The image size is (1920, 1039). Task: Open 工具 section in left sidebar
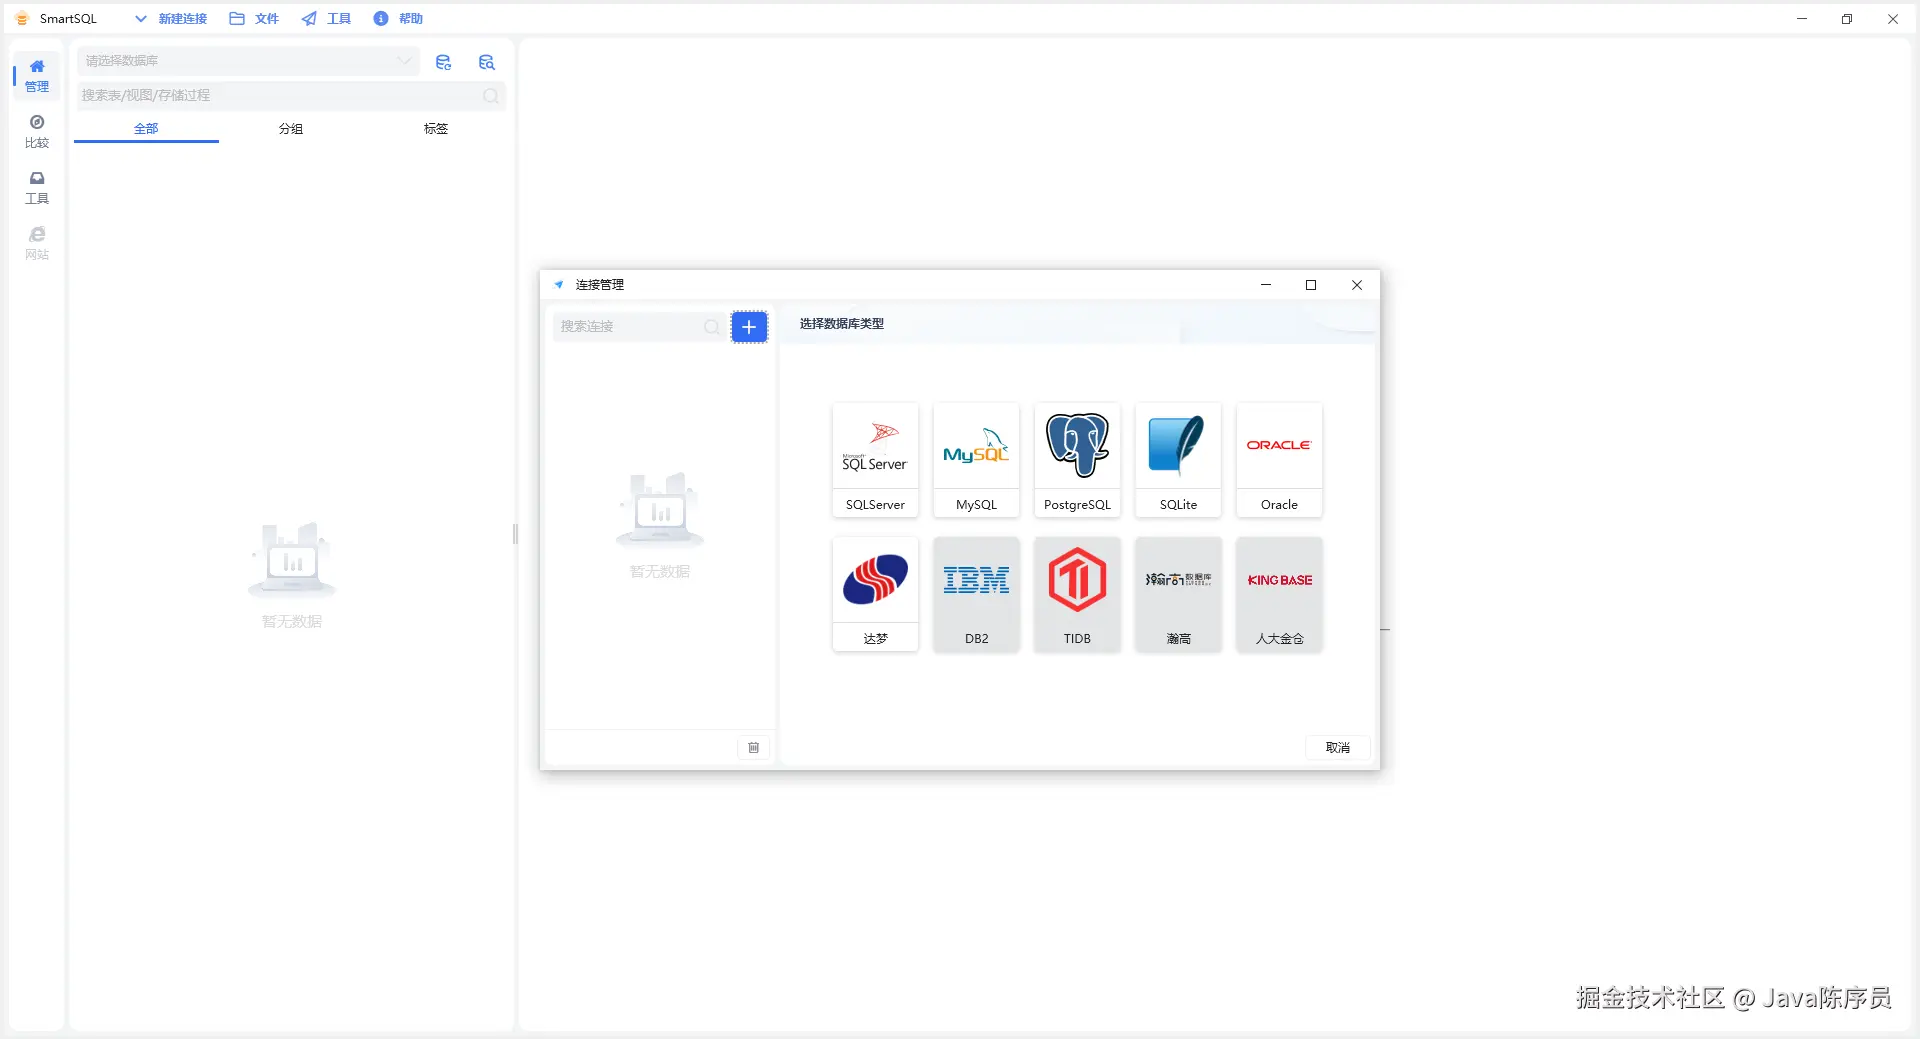37,188
